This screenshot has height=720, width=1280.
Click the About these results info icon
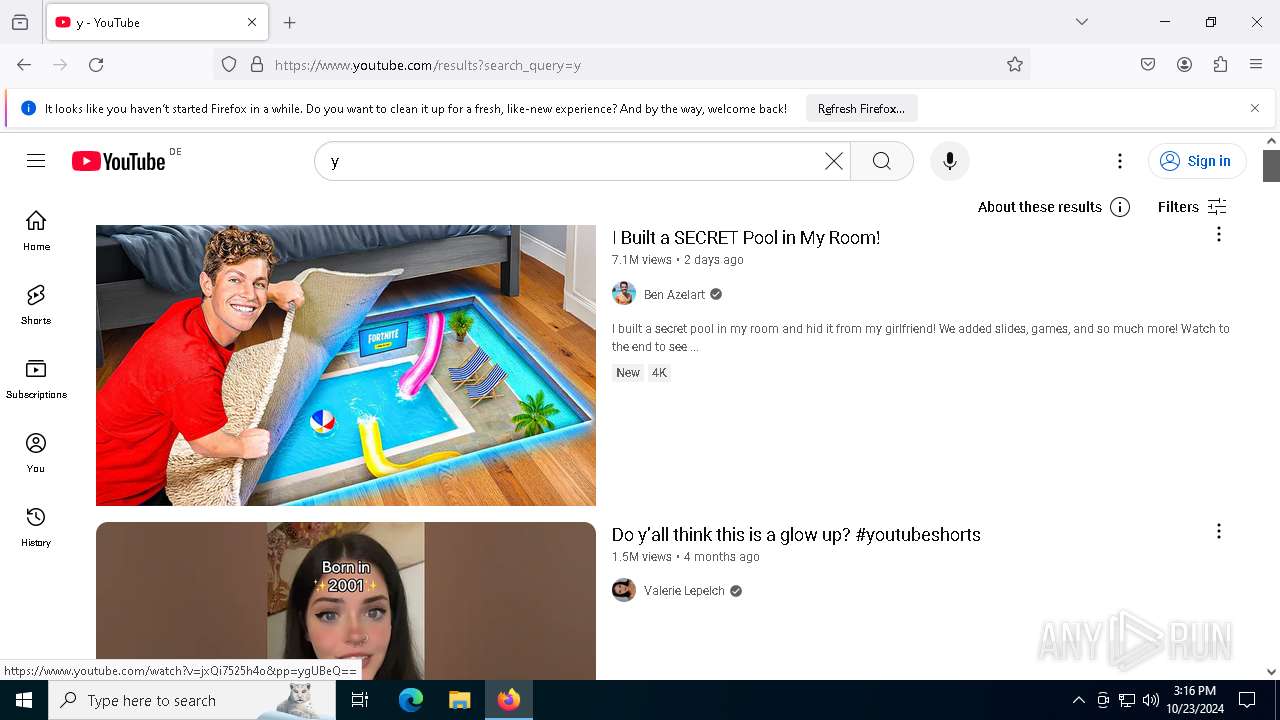(x=1120, y=207)
